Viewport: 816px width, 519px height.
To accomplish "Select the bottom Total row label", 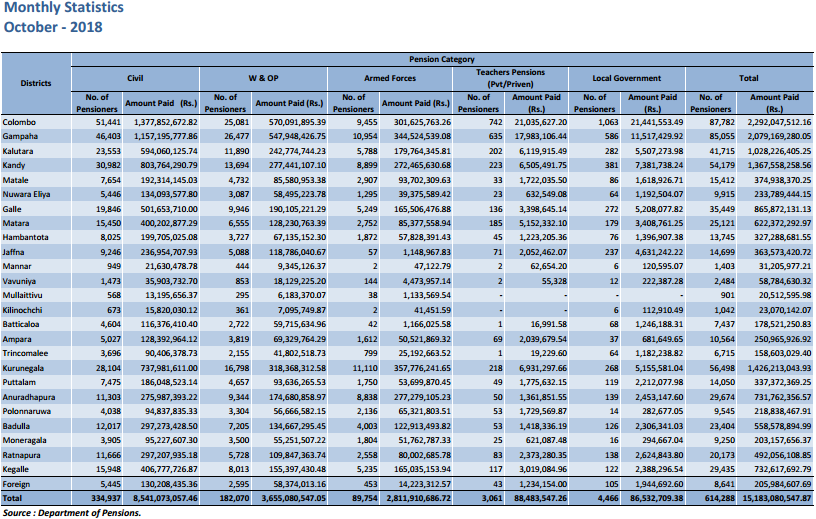I will coord(12,498).
